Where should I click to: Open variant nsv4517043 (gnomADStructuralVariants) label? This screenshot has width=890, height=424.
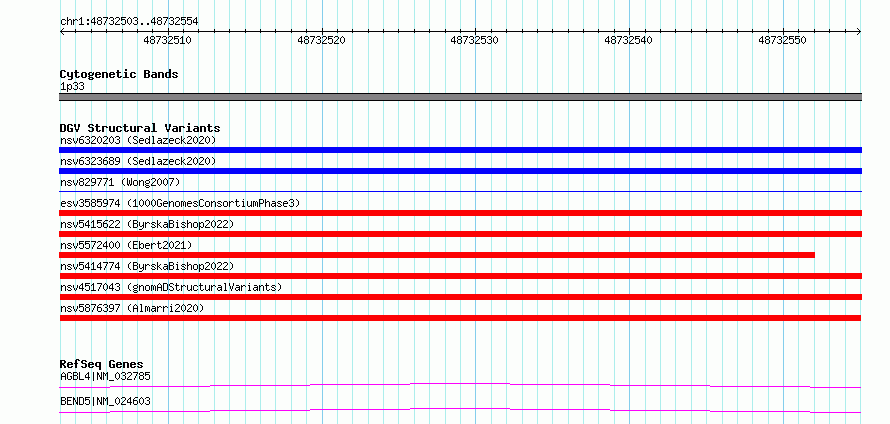tap(171, 287)
